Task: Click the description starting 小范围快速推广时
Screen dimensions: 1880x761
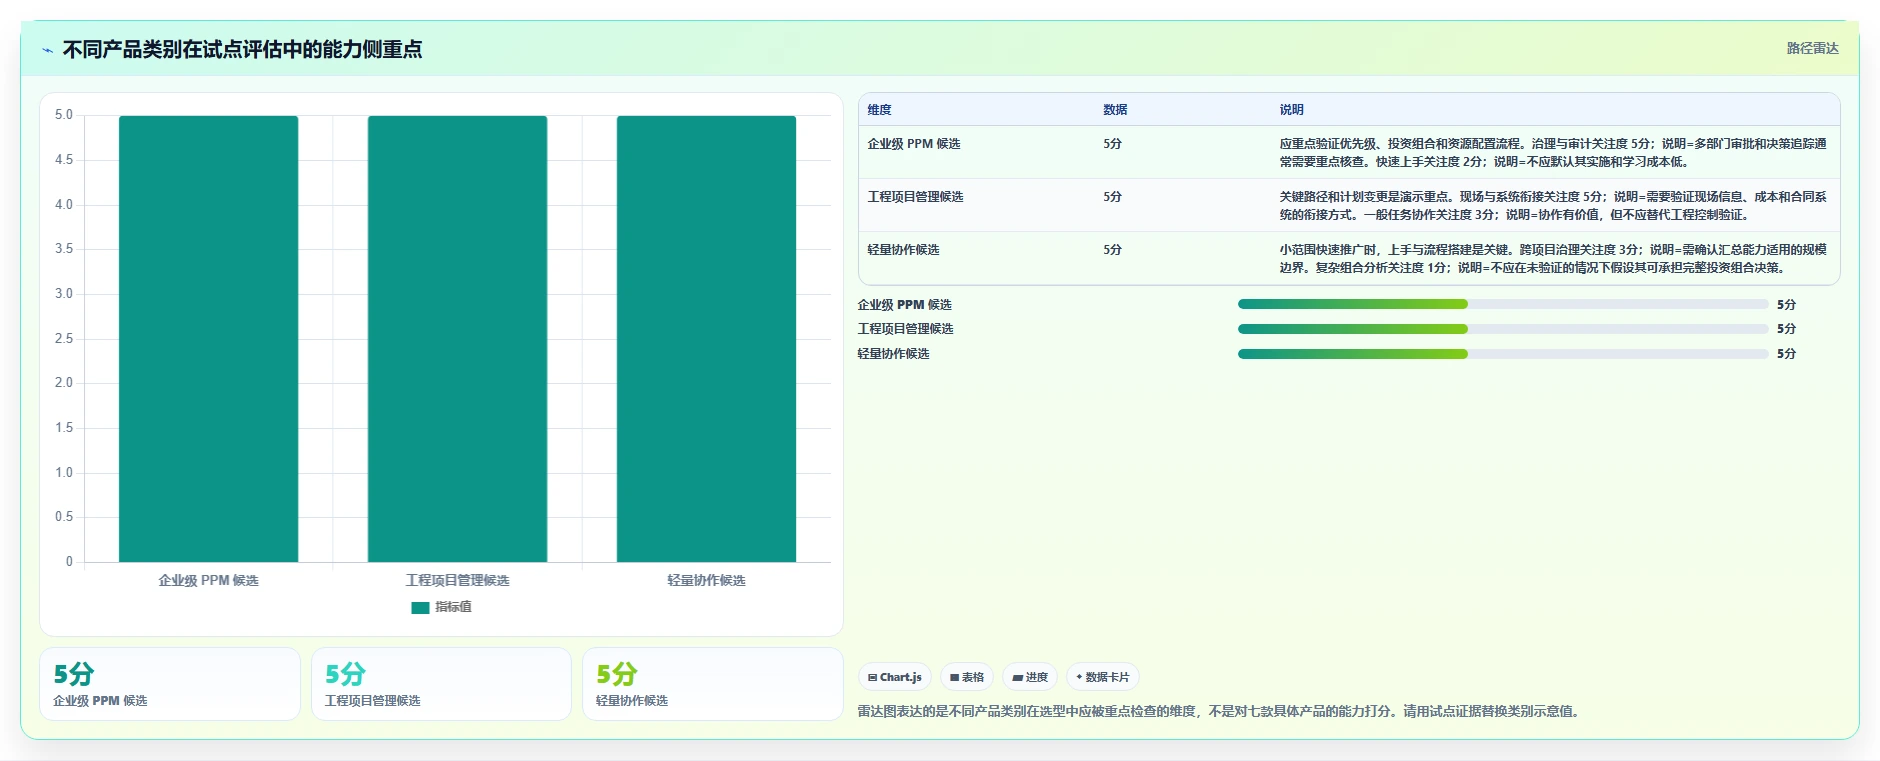Action: click(x=1553, y=259)
